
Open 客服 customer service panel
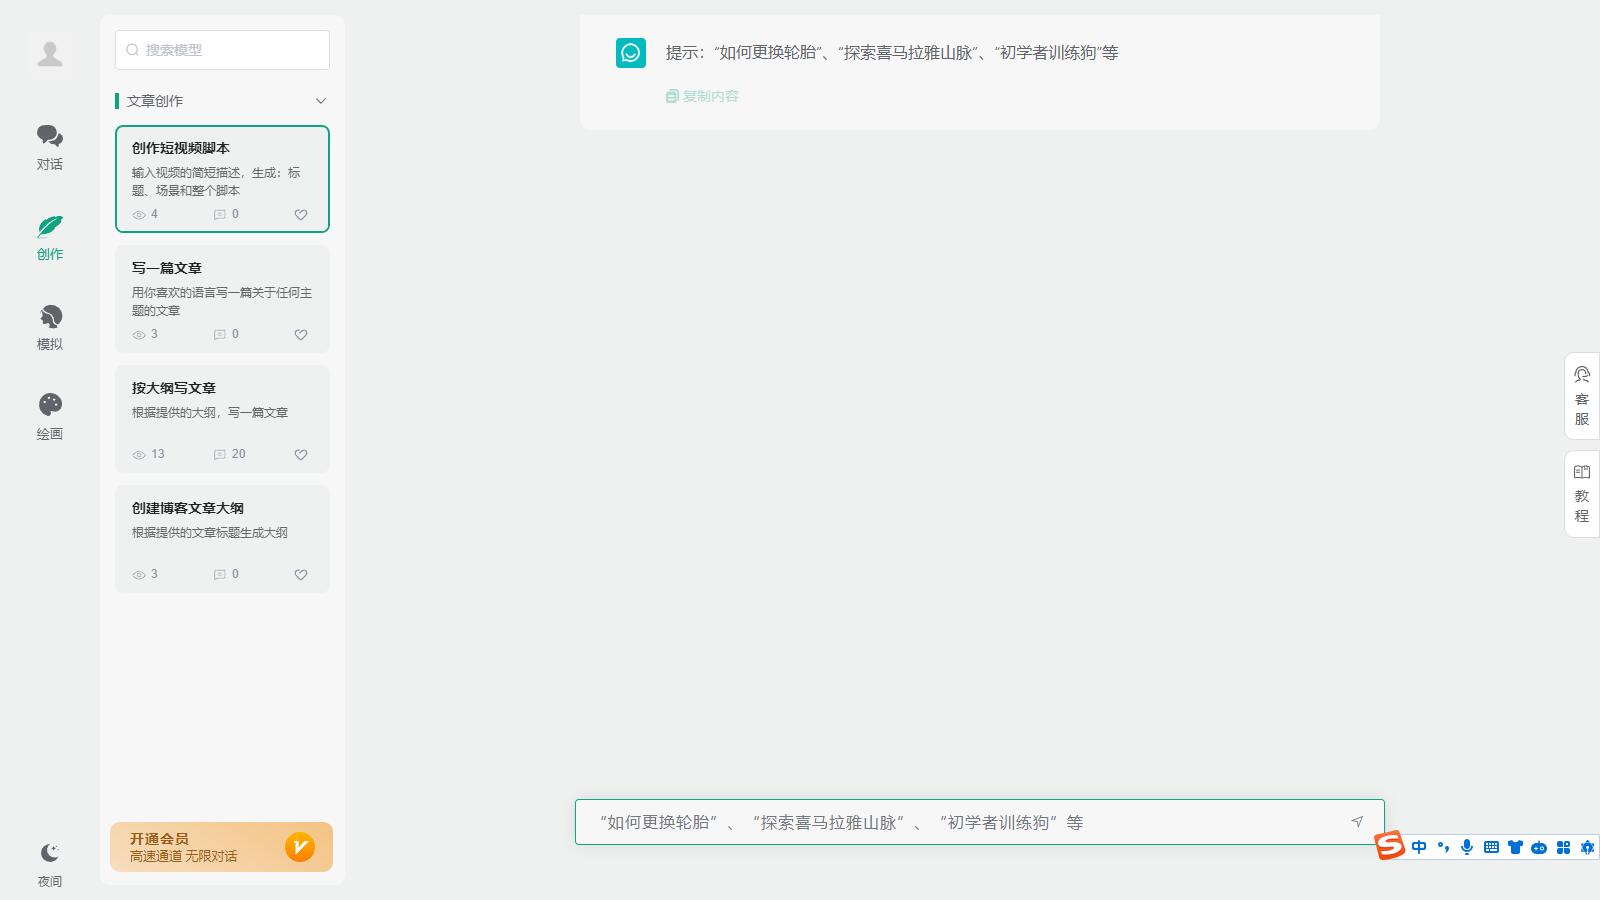[x=1582, y=396]
